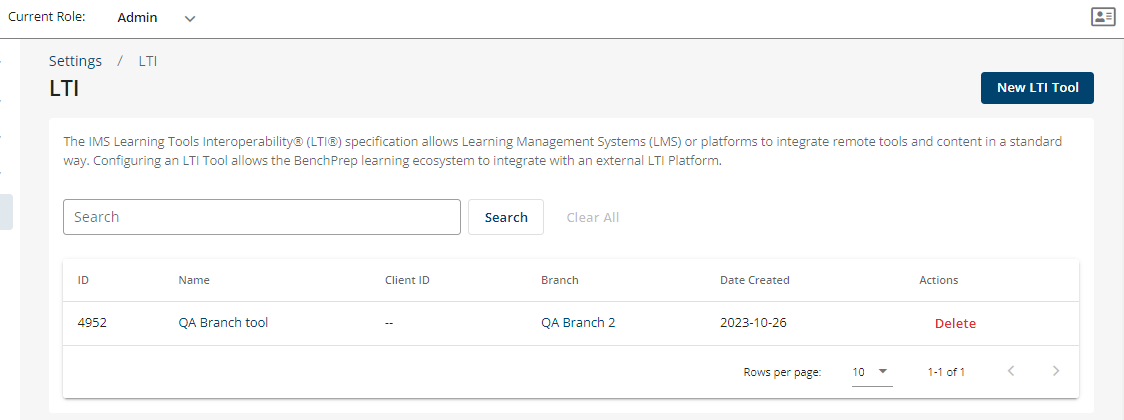Image resolution: width=1124 pixels, height=420 pixels.
Task: Go to next page of LTI tools
Action: (x=1056, y=371)
